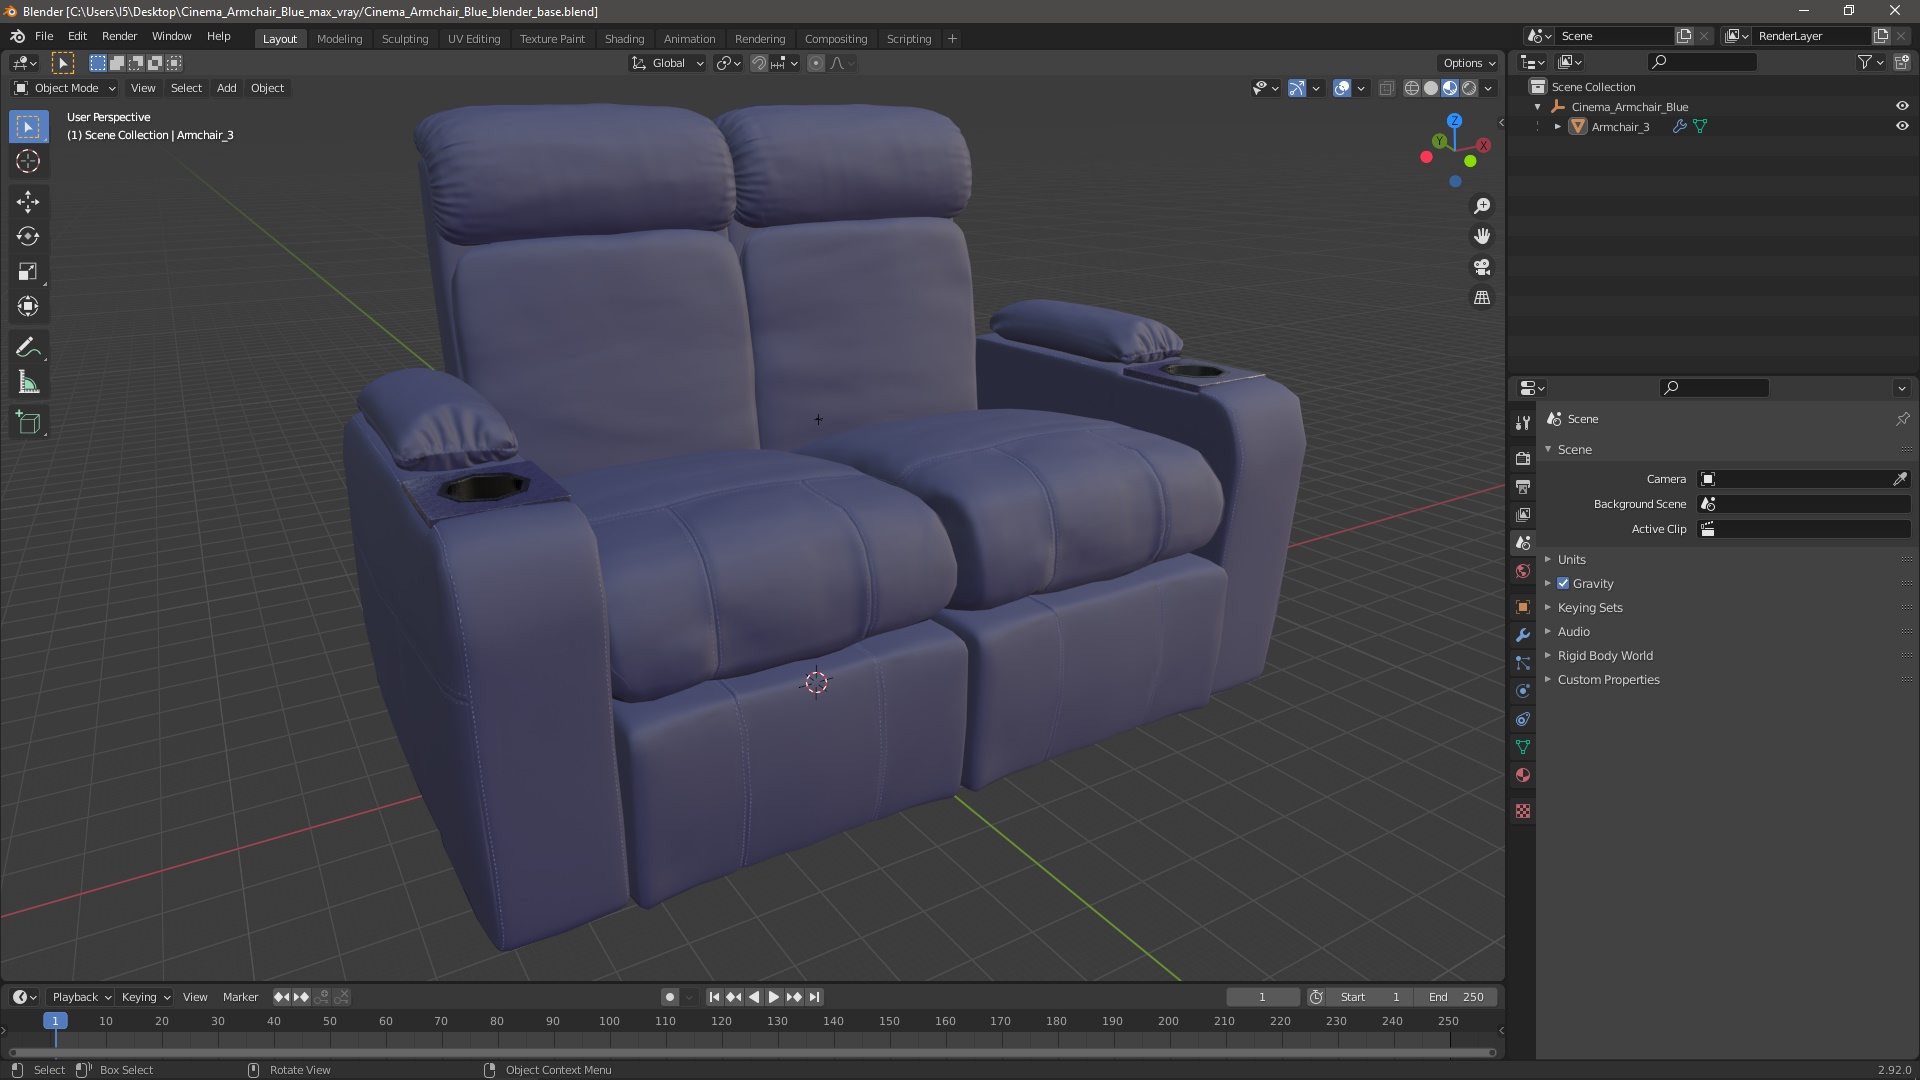1920x1080 pixels.
Task: Open Material properties tab
Action: pyautogui.click(x=1523, y=776)
